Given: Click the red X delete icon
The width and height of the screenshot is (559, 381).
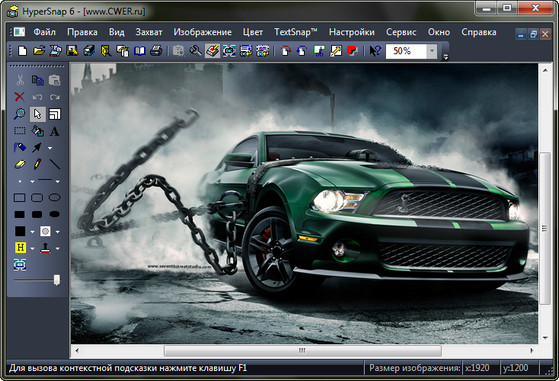Looking at the screenshot, I should pyautogui.click(x=20, y=97).
